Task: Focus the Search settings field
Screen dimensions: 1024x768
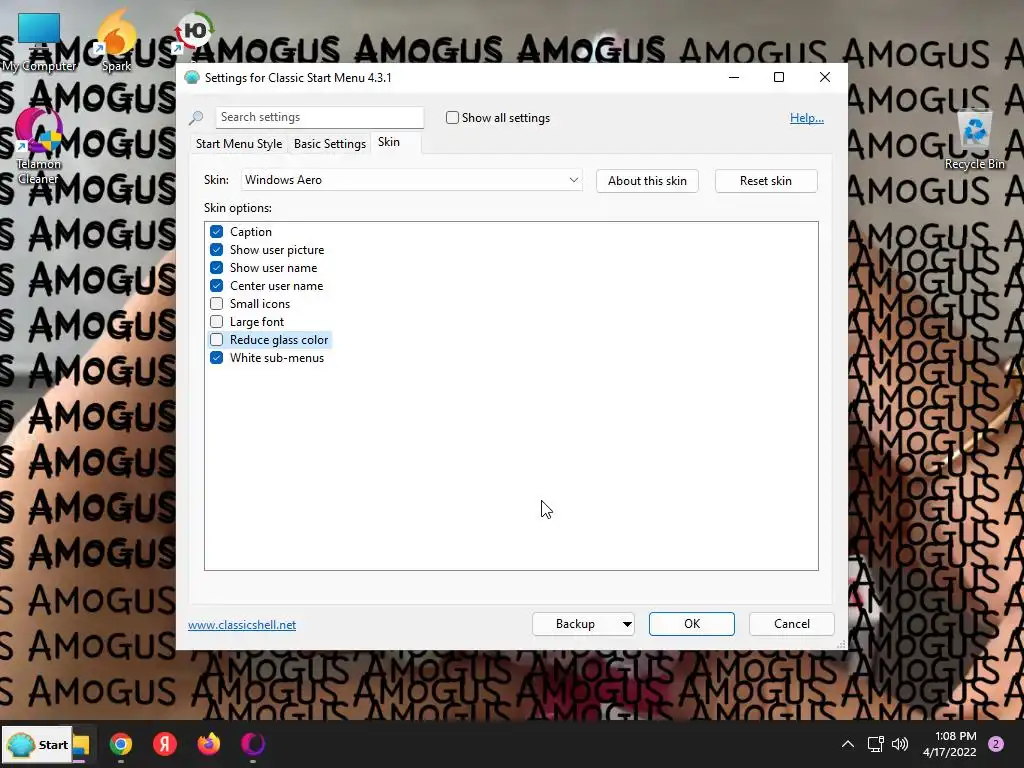Action: pyautogui.click(x=320, y=117)
